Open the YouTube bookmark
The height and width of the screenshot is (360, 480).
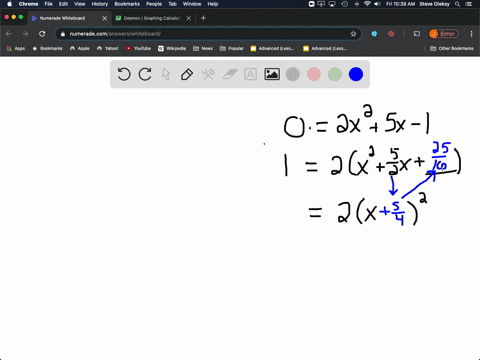tap(138, 48)
